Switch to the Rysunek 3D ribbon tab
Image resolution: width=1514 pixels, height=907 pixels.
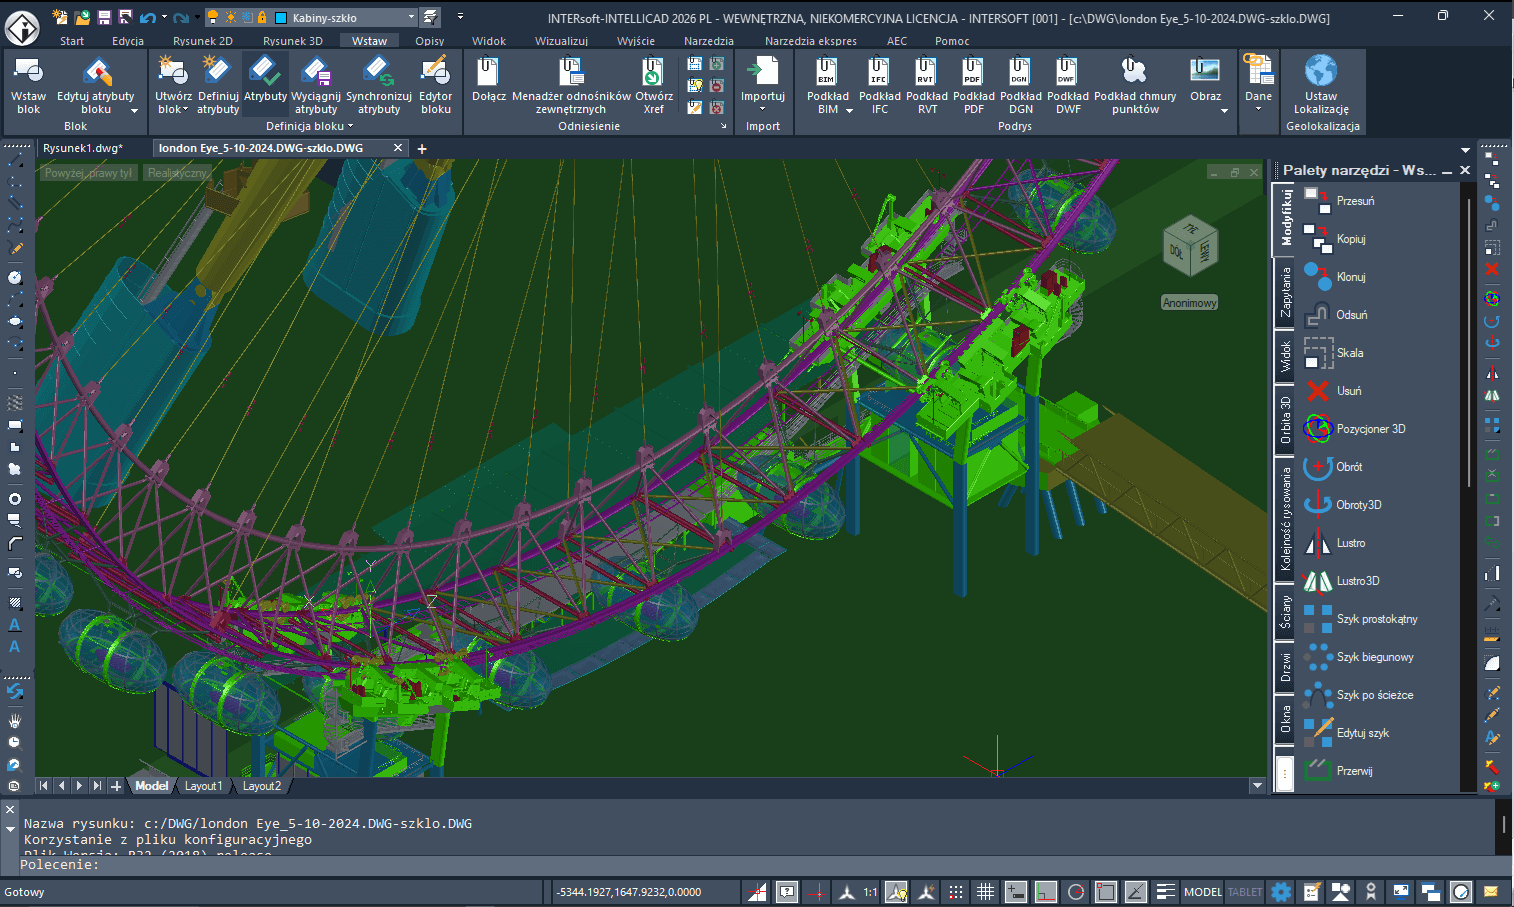point(292,41)
